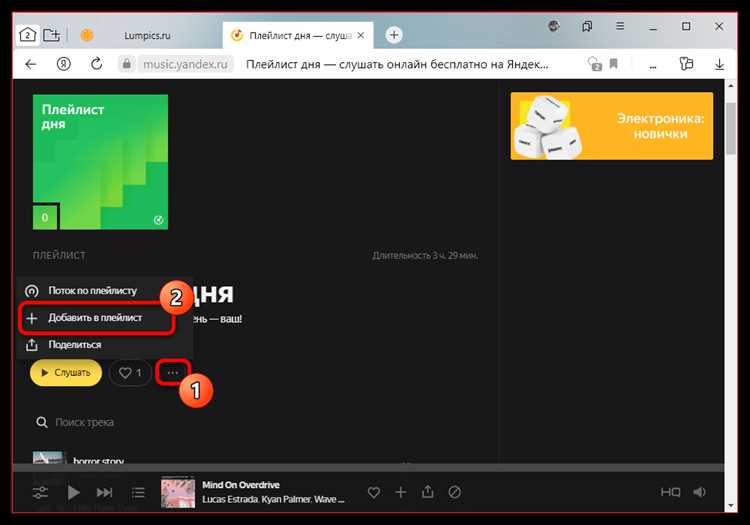Click the scrollbar down arrow
This screenshot has height=525, width=750.
pos(730,506)
